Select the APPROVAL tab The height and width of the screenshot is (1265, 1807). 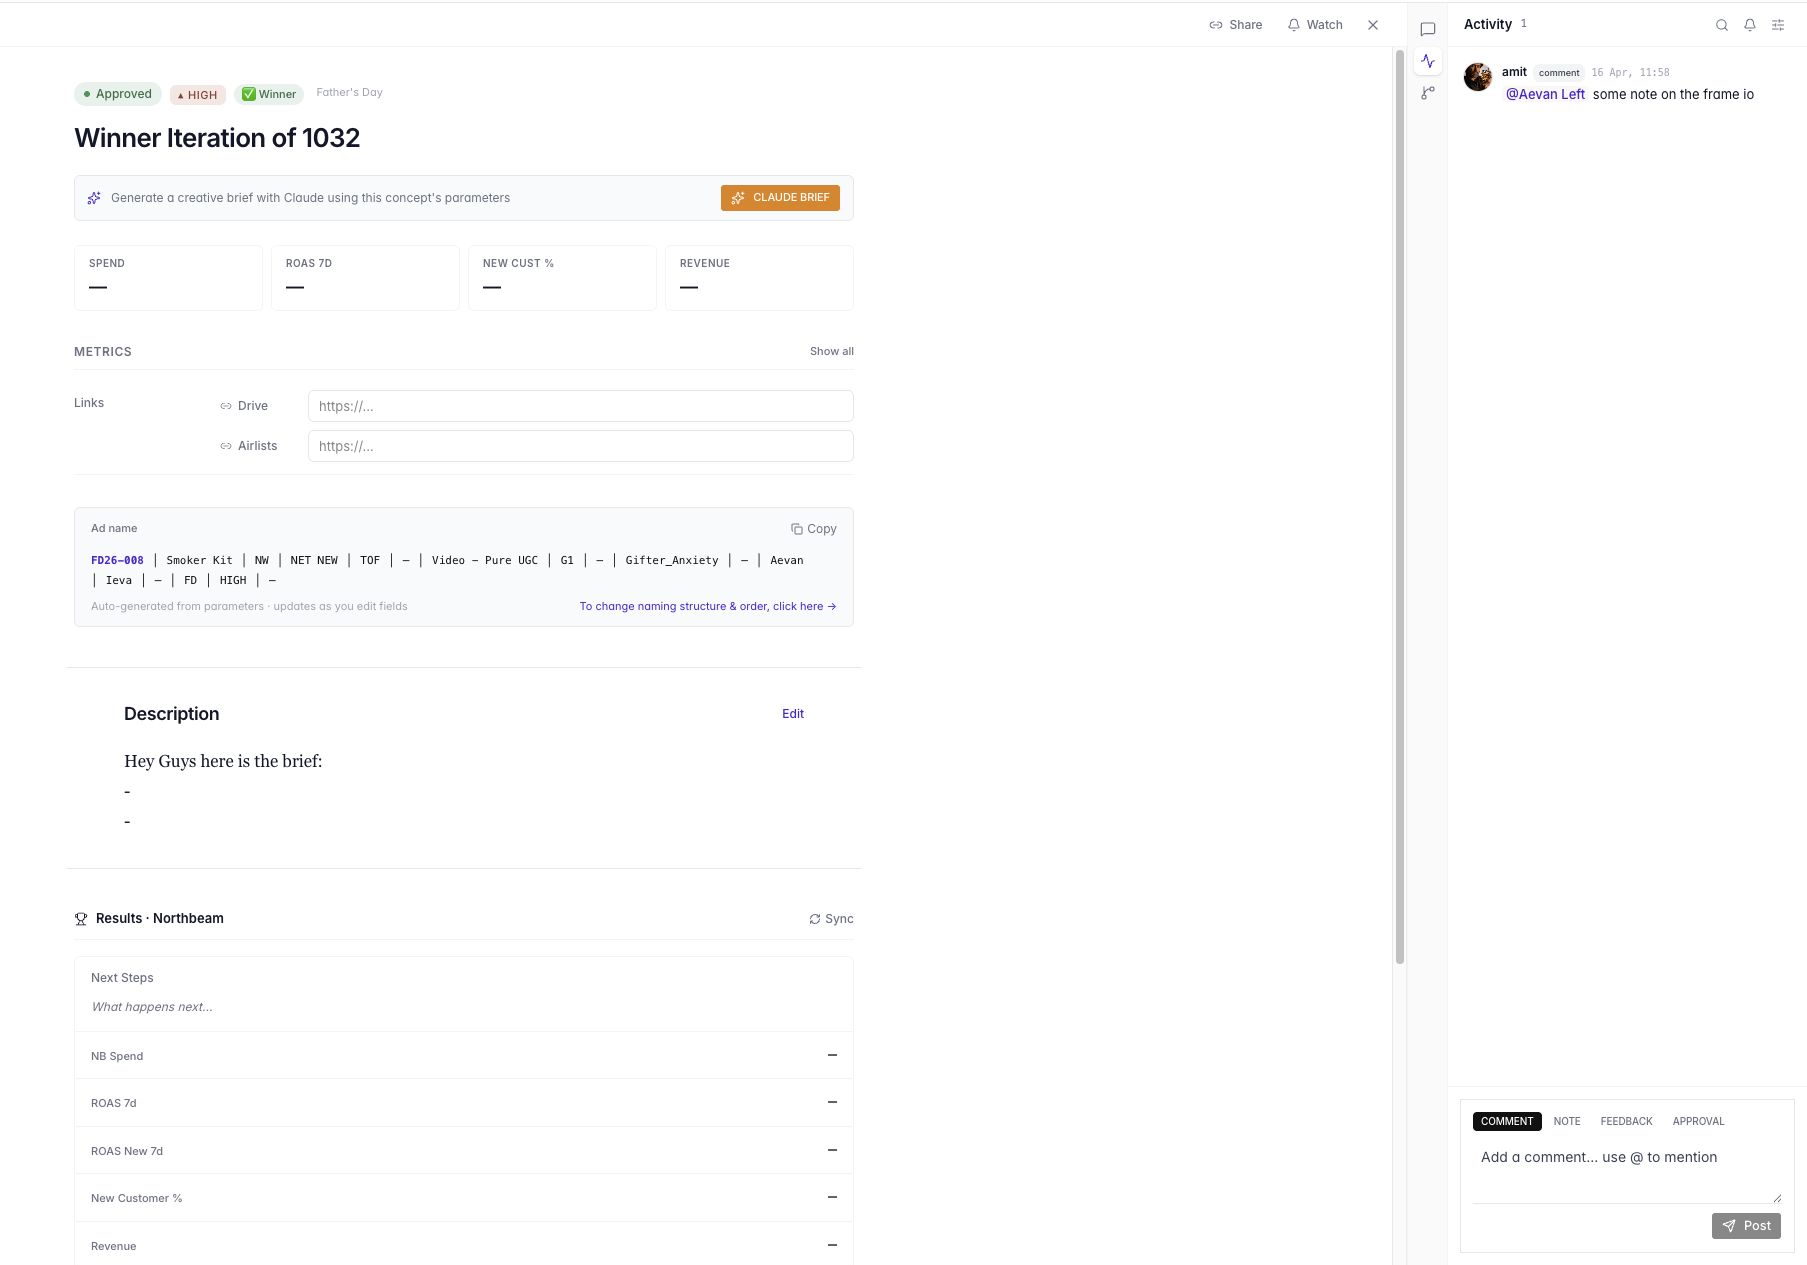[1698, 1121]
